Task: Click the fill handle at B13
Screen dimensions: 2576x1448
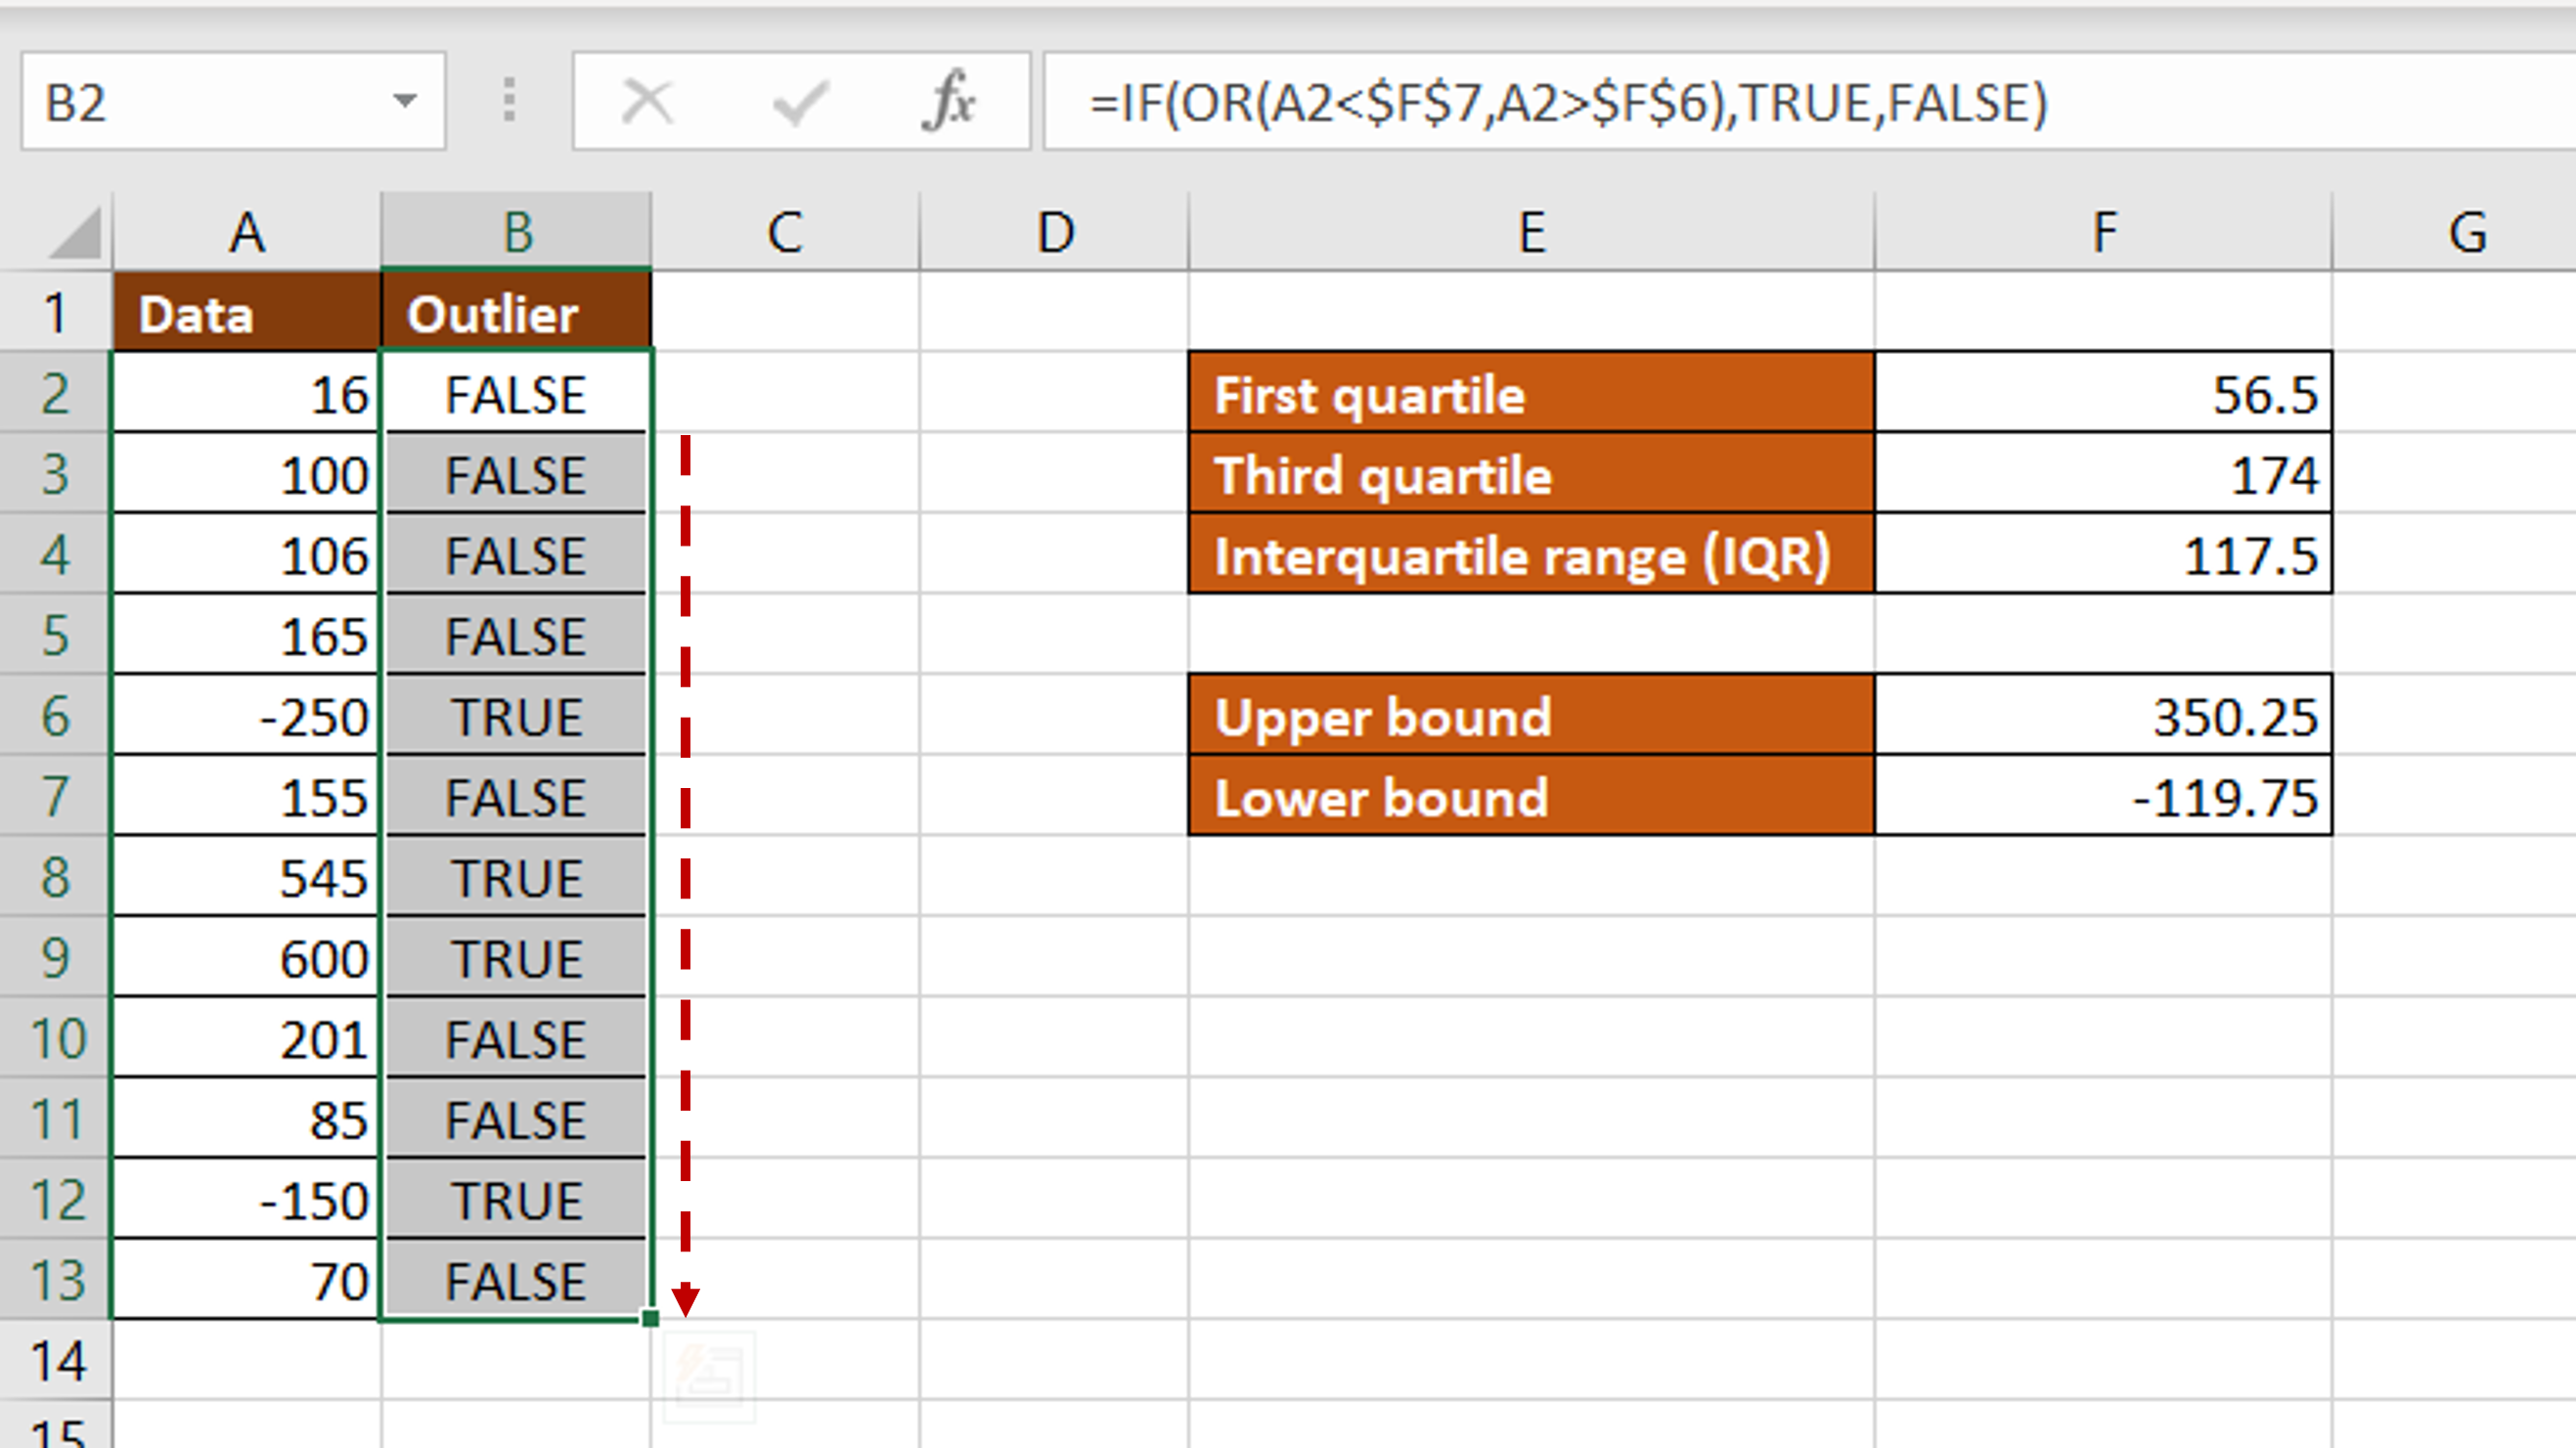Action: (x=650, y=1318)
